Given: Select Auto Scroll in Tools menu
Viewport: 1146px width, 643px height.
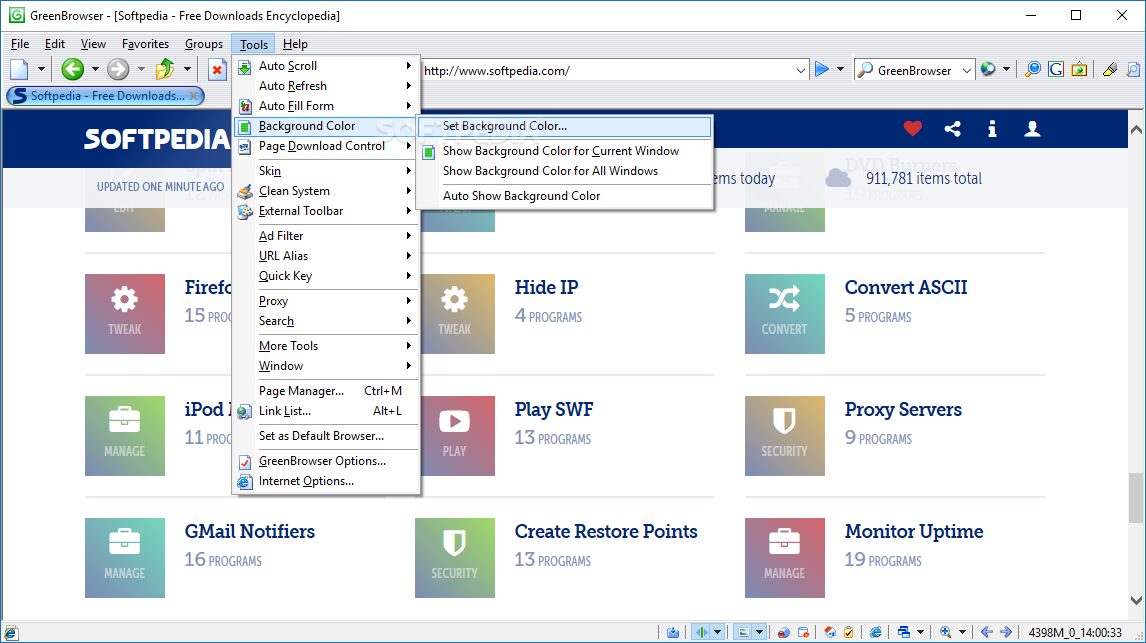Looking at the screenshot, I should [325, 66].
